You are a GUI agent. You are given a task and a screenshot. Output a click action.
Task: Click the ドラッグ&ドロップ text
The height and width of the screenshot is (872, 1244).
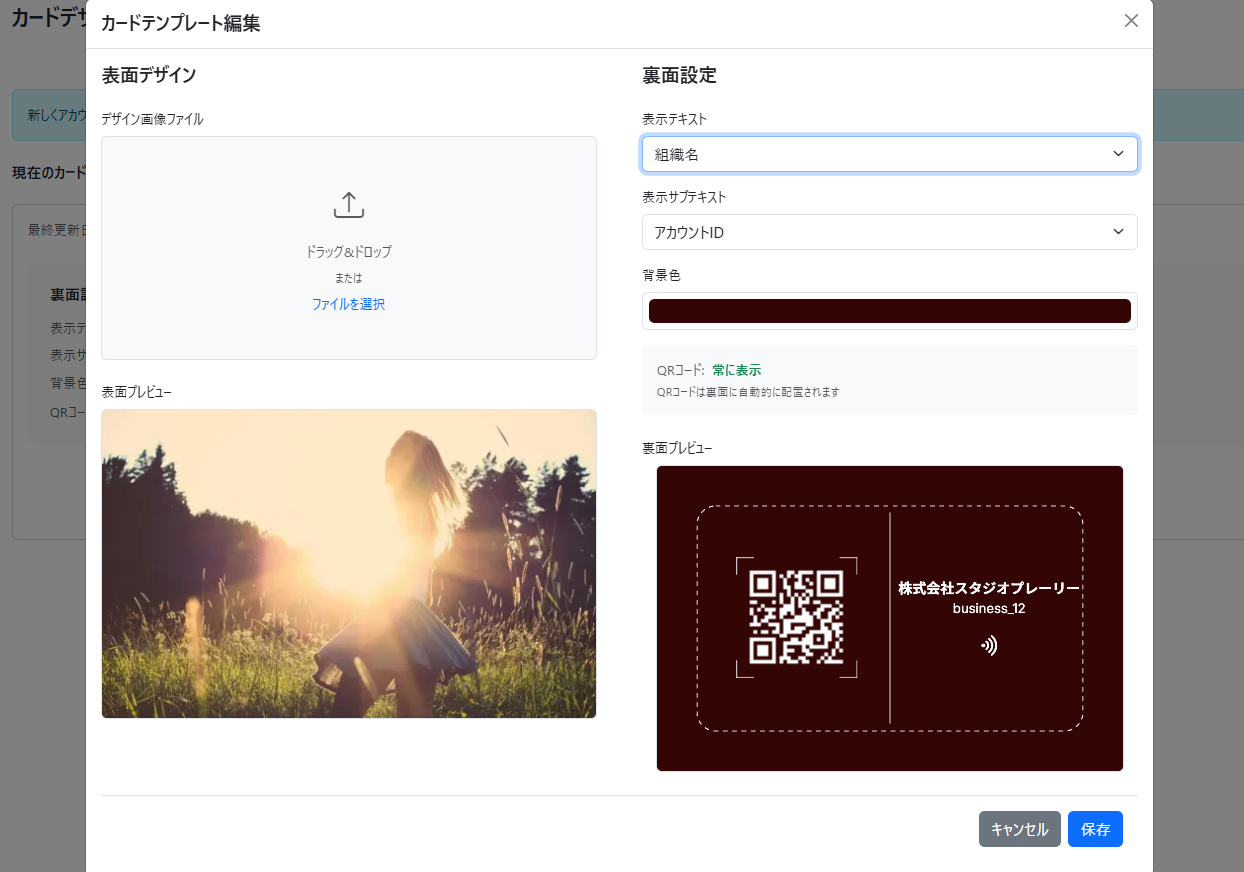tap(348, 252)
